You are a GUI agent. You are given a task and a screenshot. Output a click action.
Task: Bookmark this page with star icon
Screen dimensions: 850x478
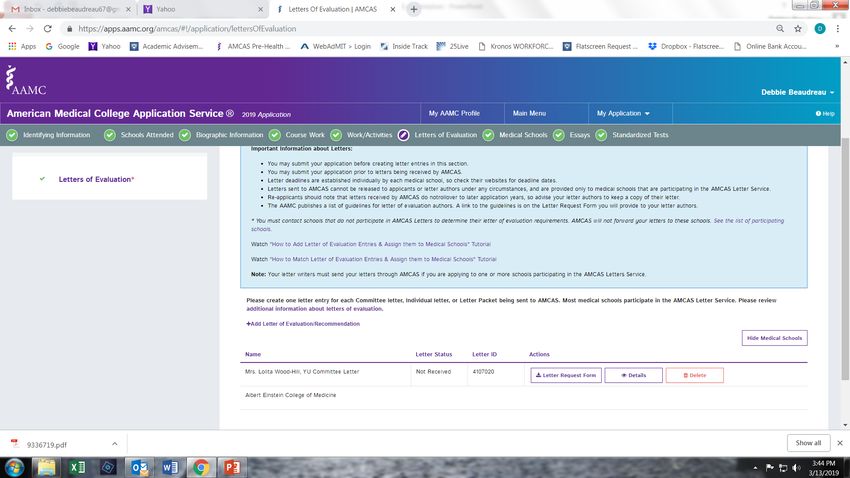(x=798, y=29)
